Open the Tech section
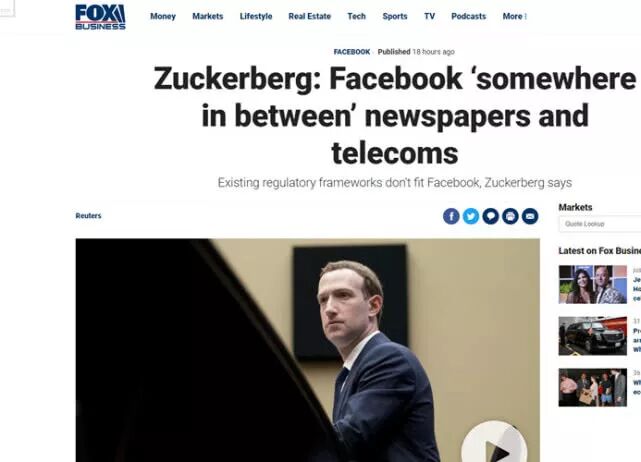The image size is (641, 462). tap(356, 16)
